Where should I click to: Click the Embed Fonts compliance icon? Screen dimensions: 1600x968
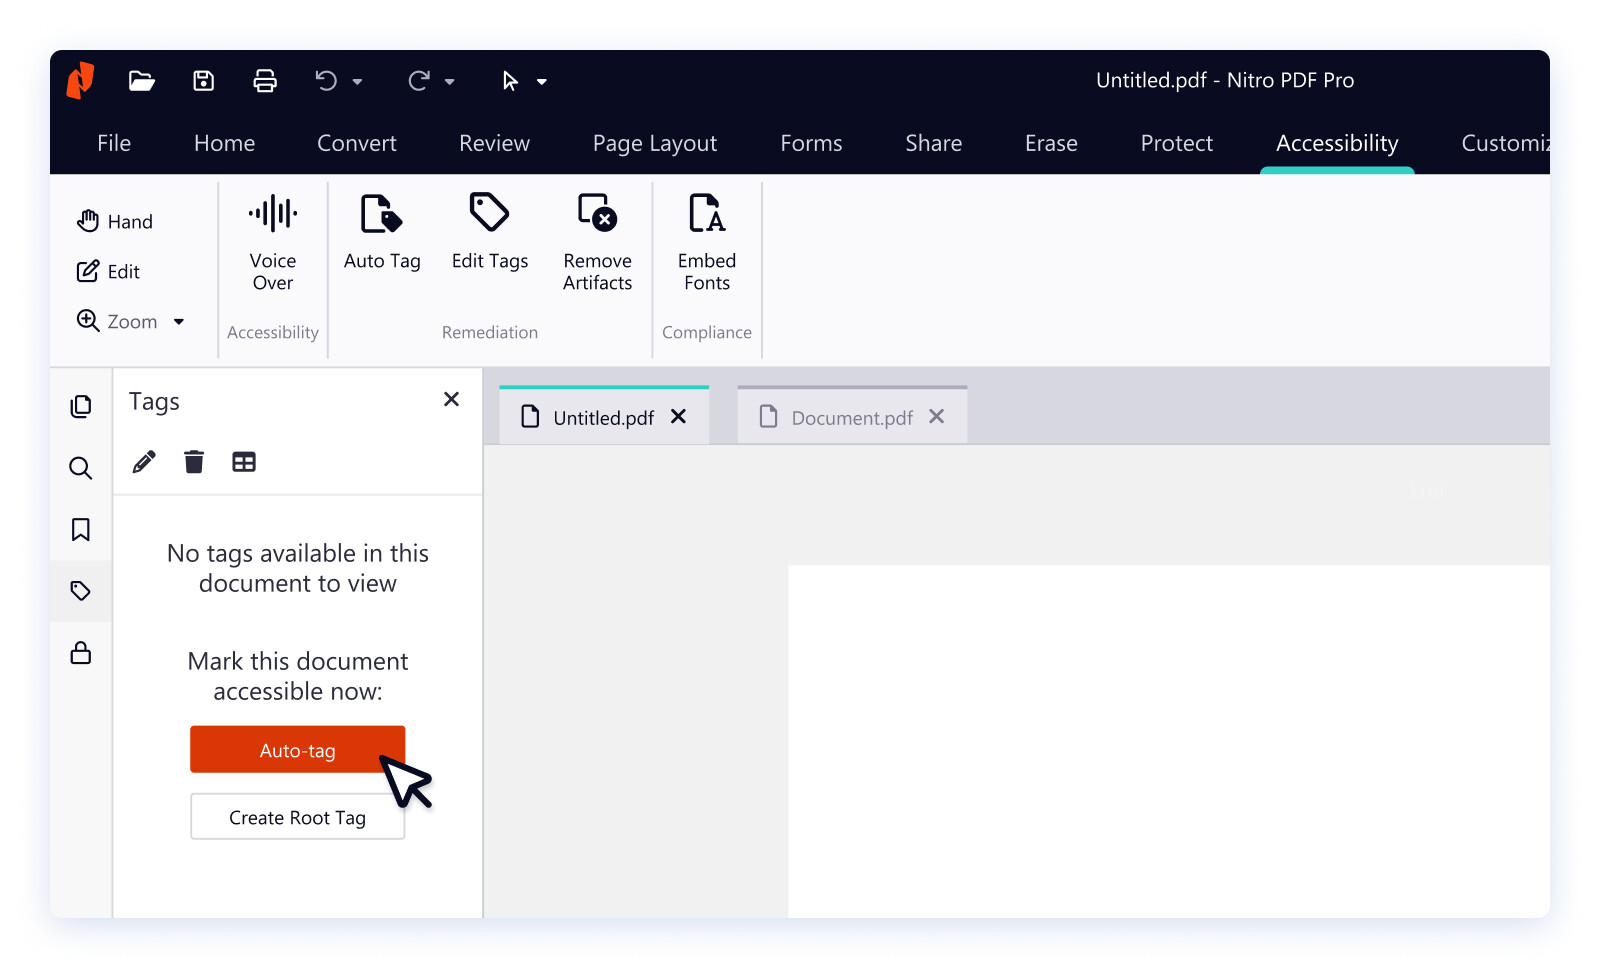[x=706, y=240]
